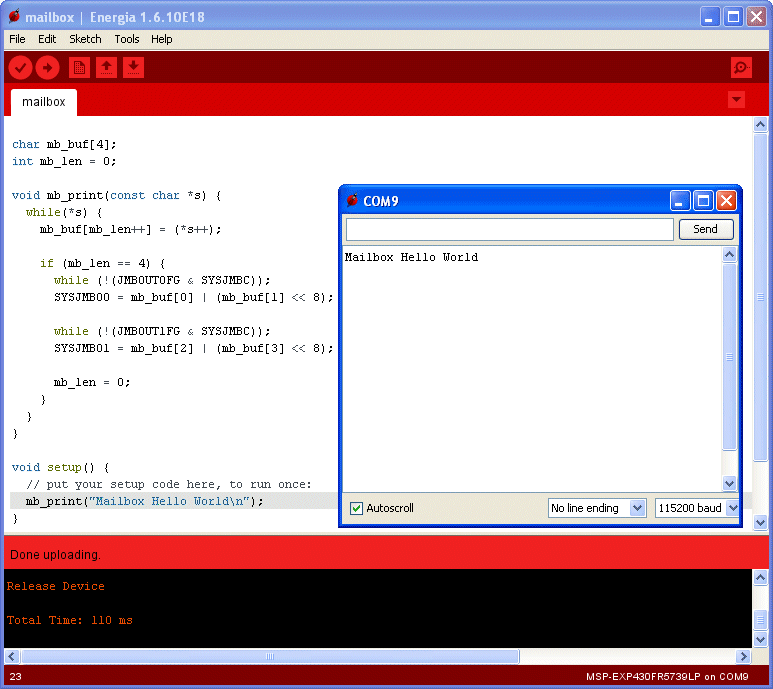The image size is (773, 689).
Task: Click the COM9 output scrollbar thumb
Action: pyautogui.click(x=729, y=357)
